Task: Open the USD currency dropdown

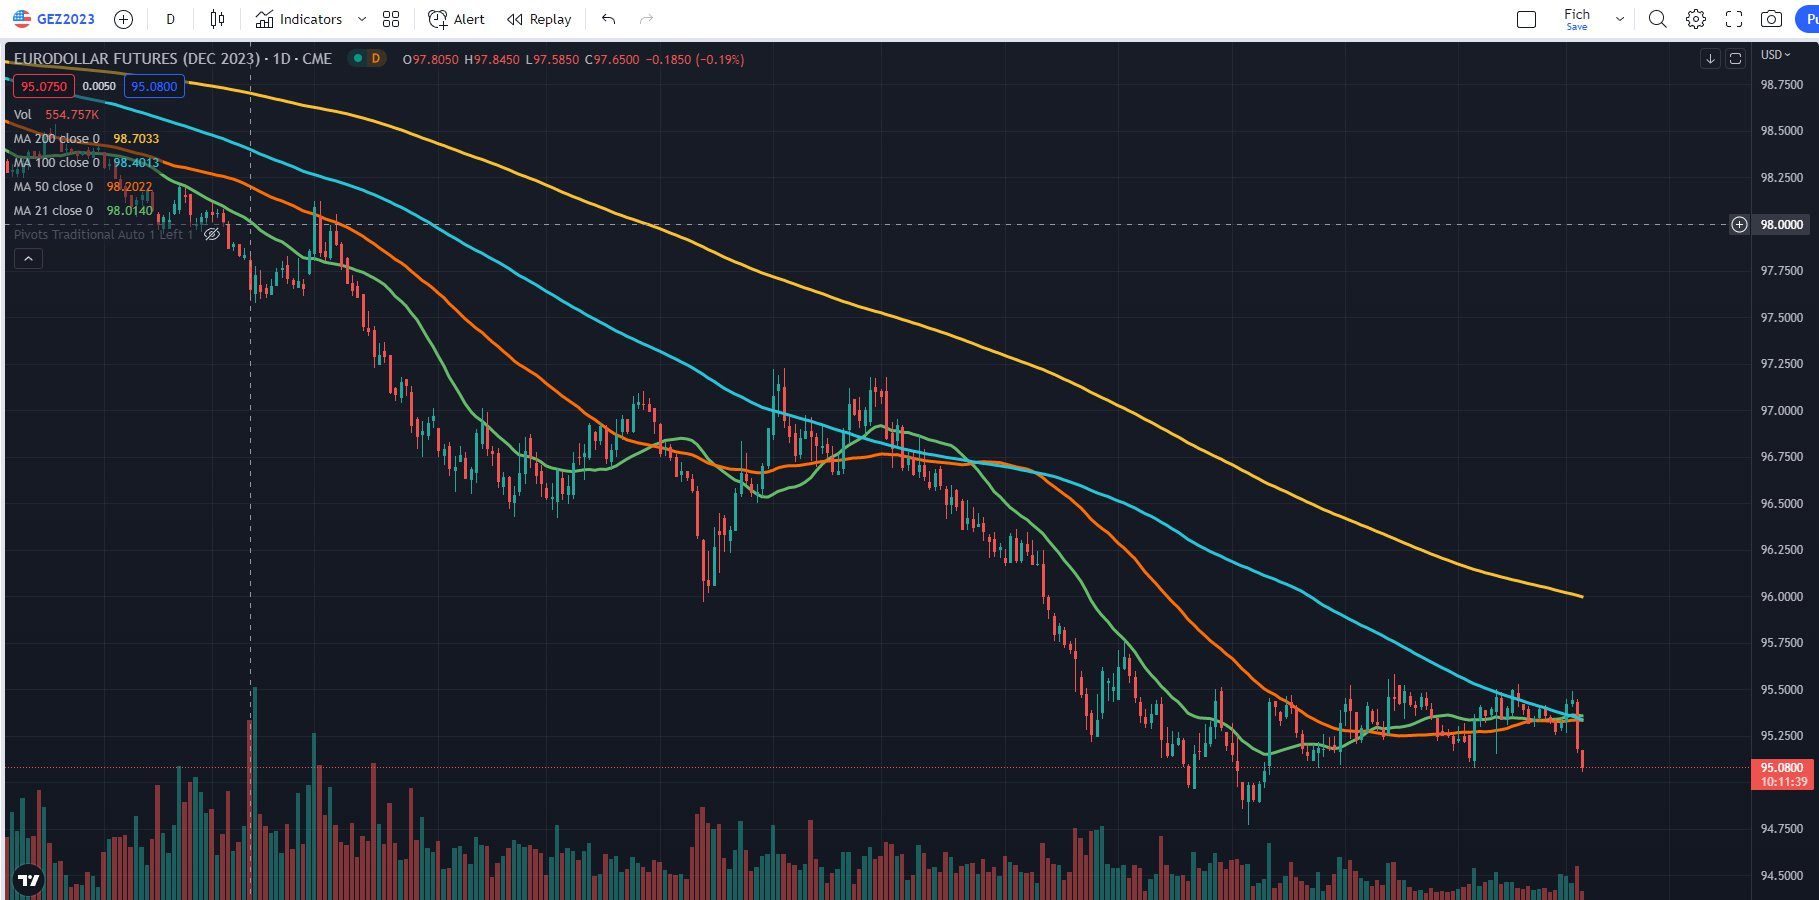Action: coord(1775,55)
